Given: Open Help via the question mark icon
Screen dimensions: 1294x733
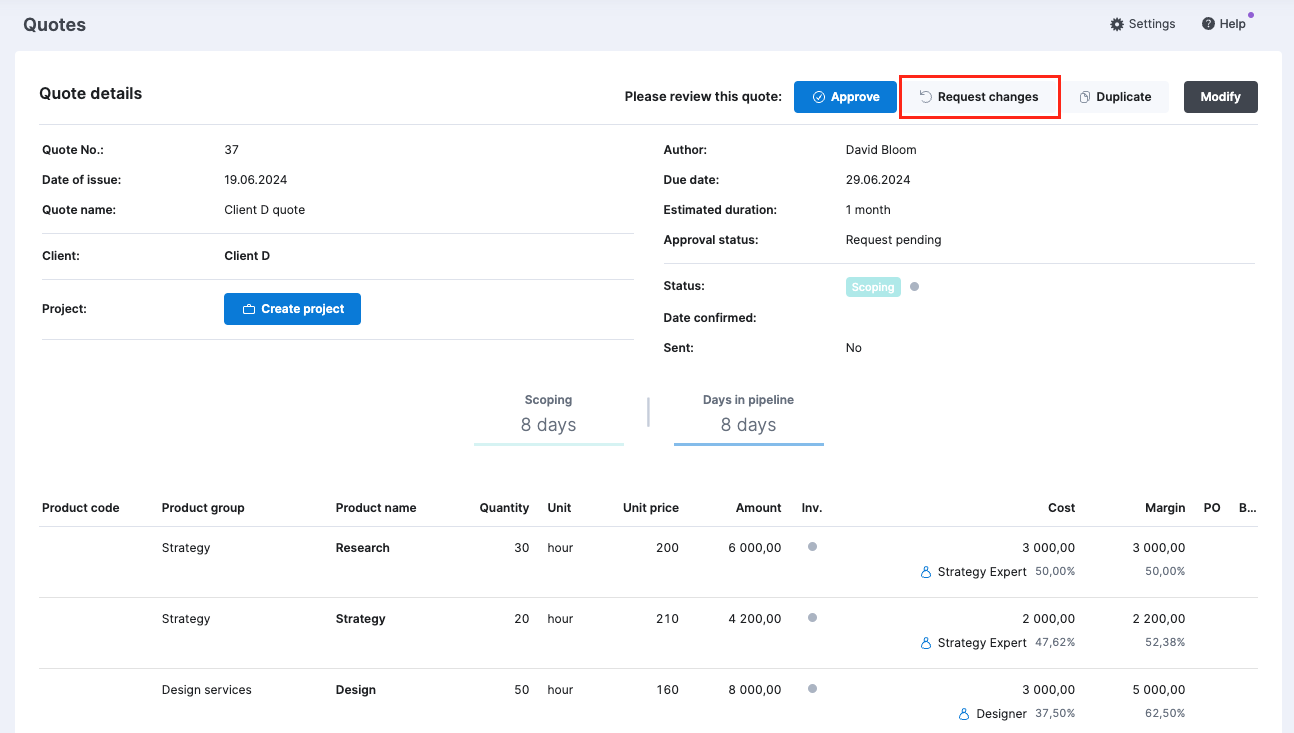Looking at the screenshot, I should pyautogui.click(x=1208, y=24).
